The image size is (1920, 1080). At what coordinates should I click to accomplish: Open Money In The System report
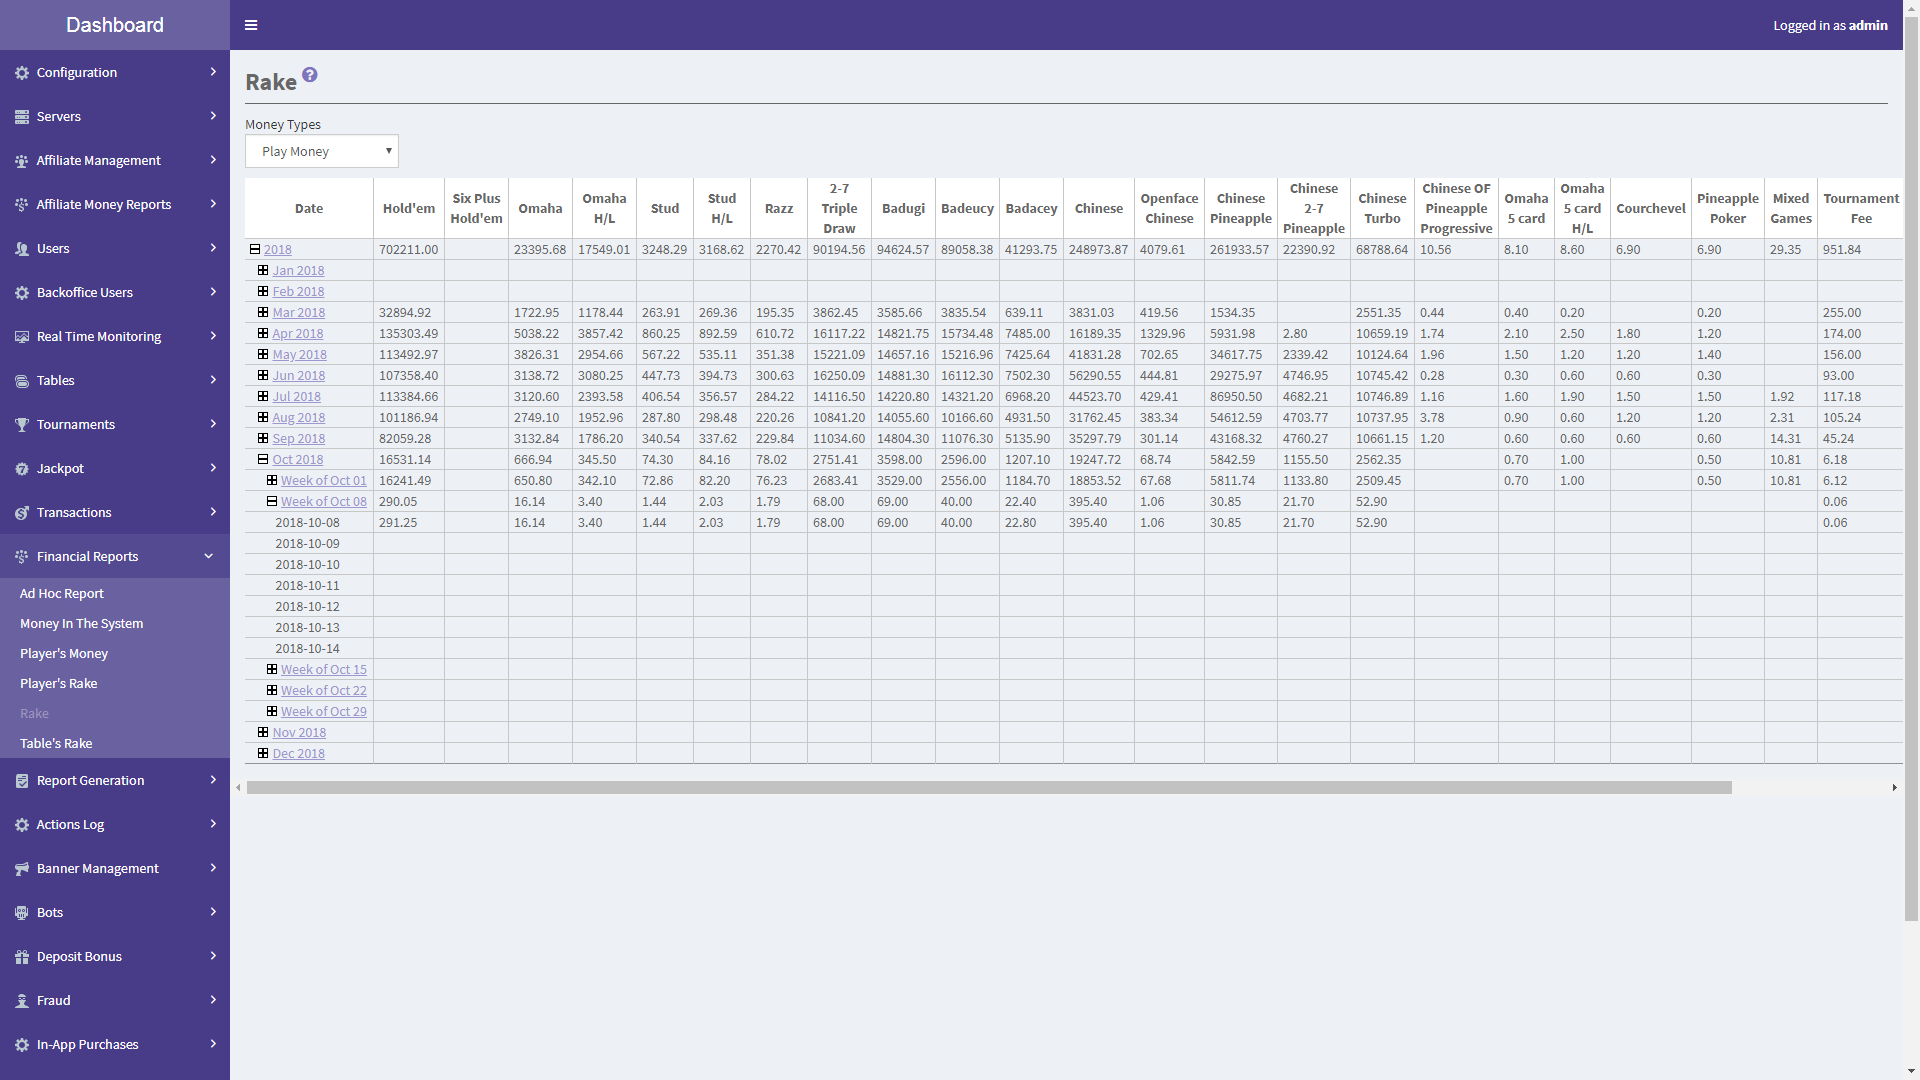(x=82, y=623)
